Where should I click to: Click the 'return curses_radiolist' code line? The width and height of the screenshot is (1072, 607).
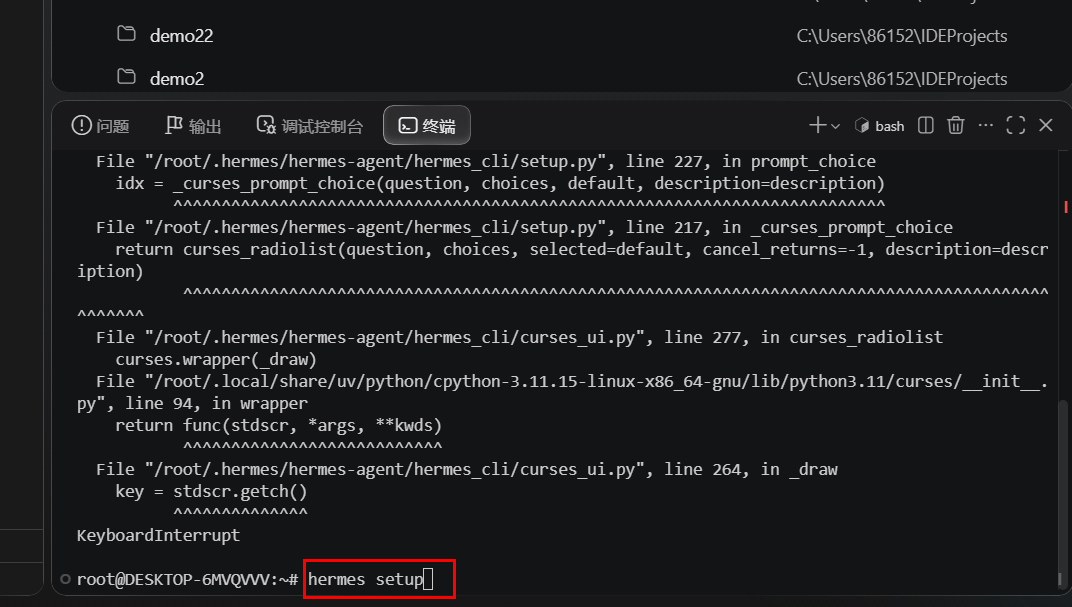tap(582, 249)
